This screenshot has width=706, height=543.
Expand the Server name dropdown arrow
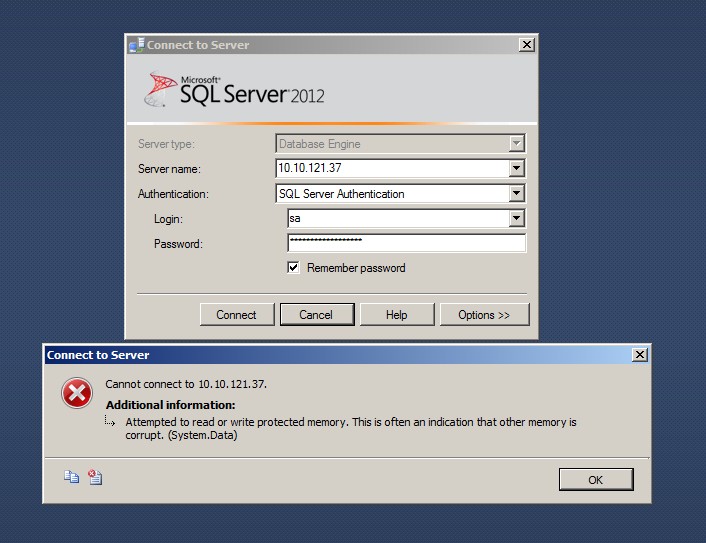click(x=516, y=169)
